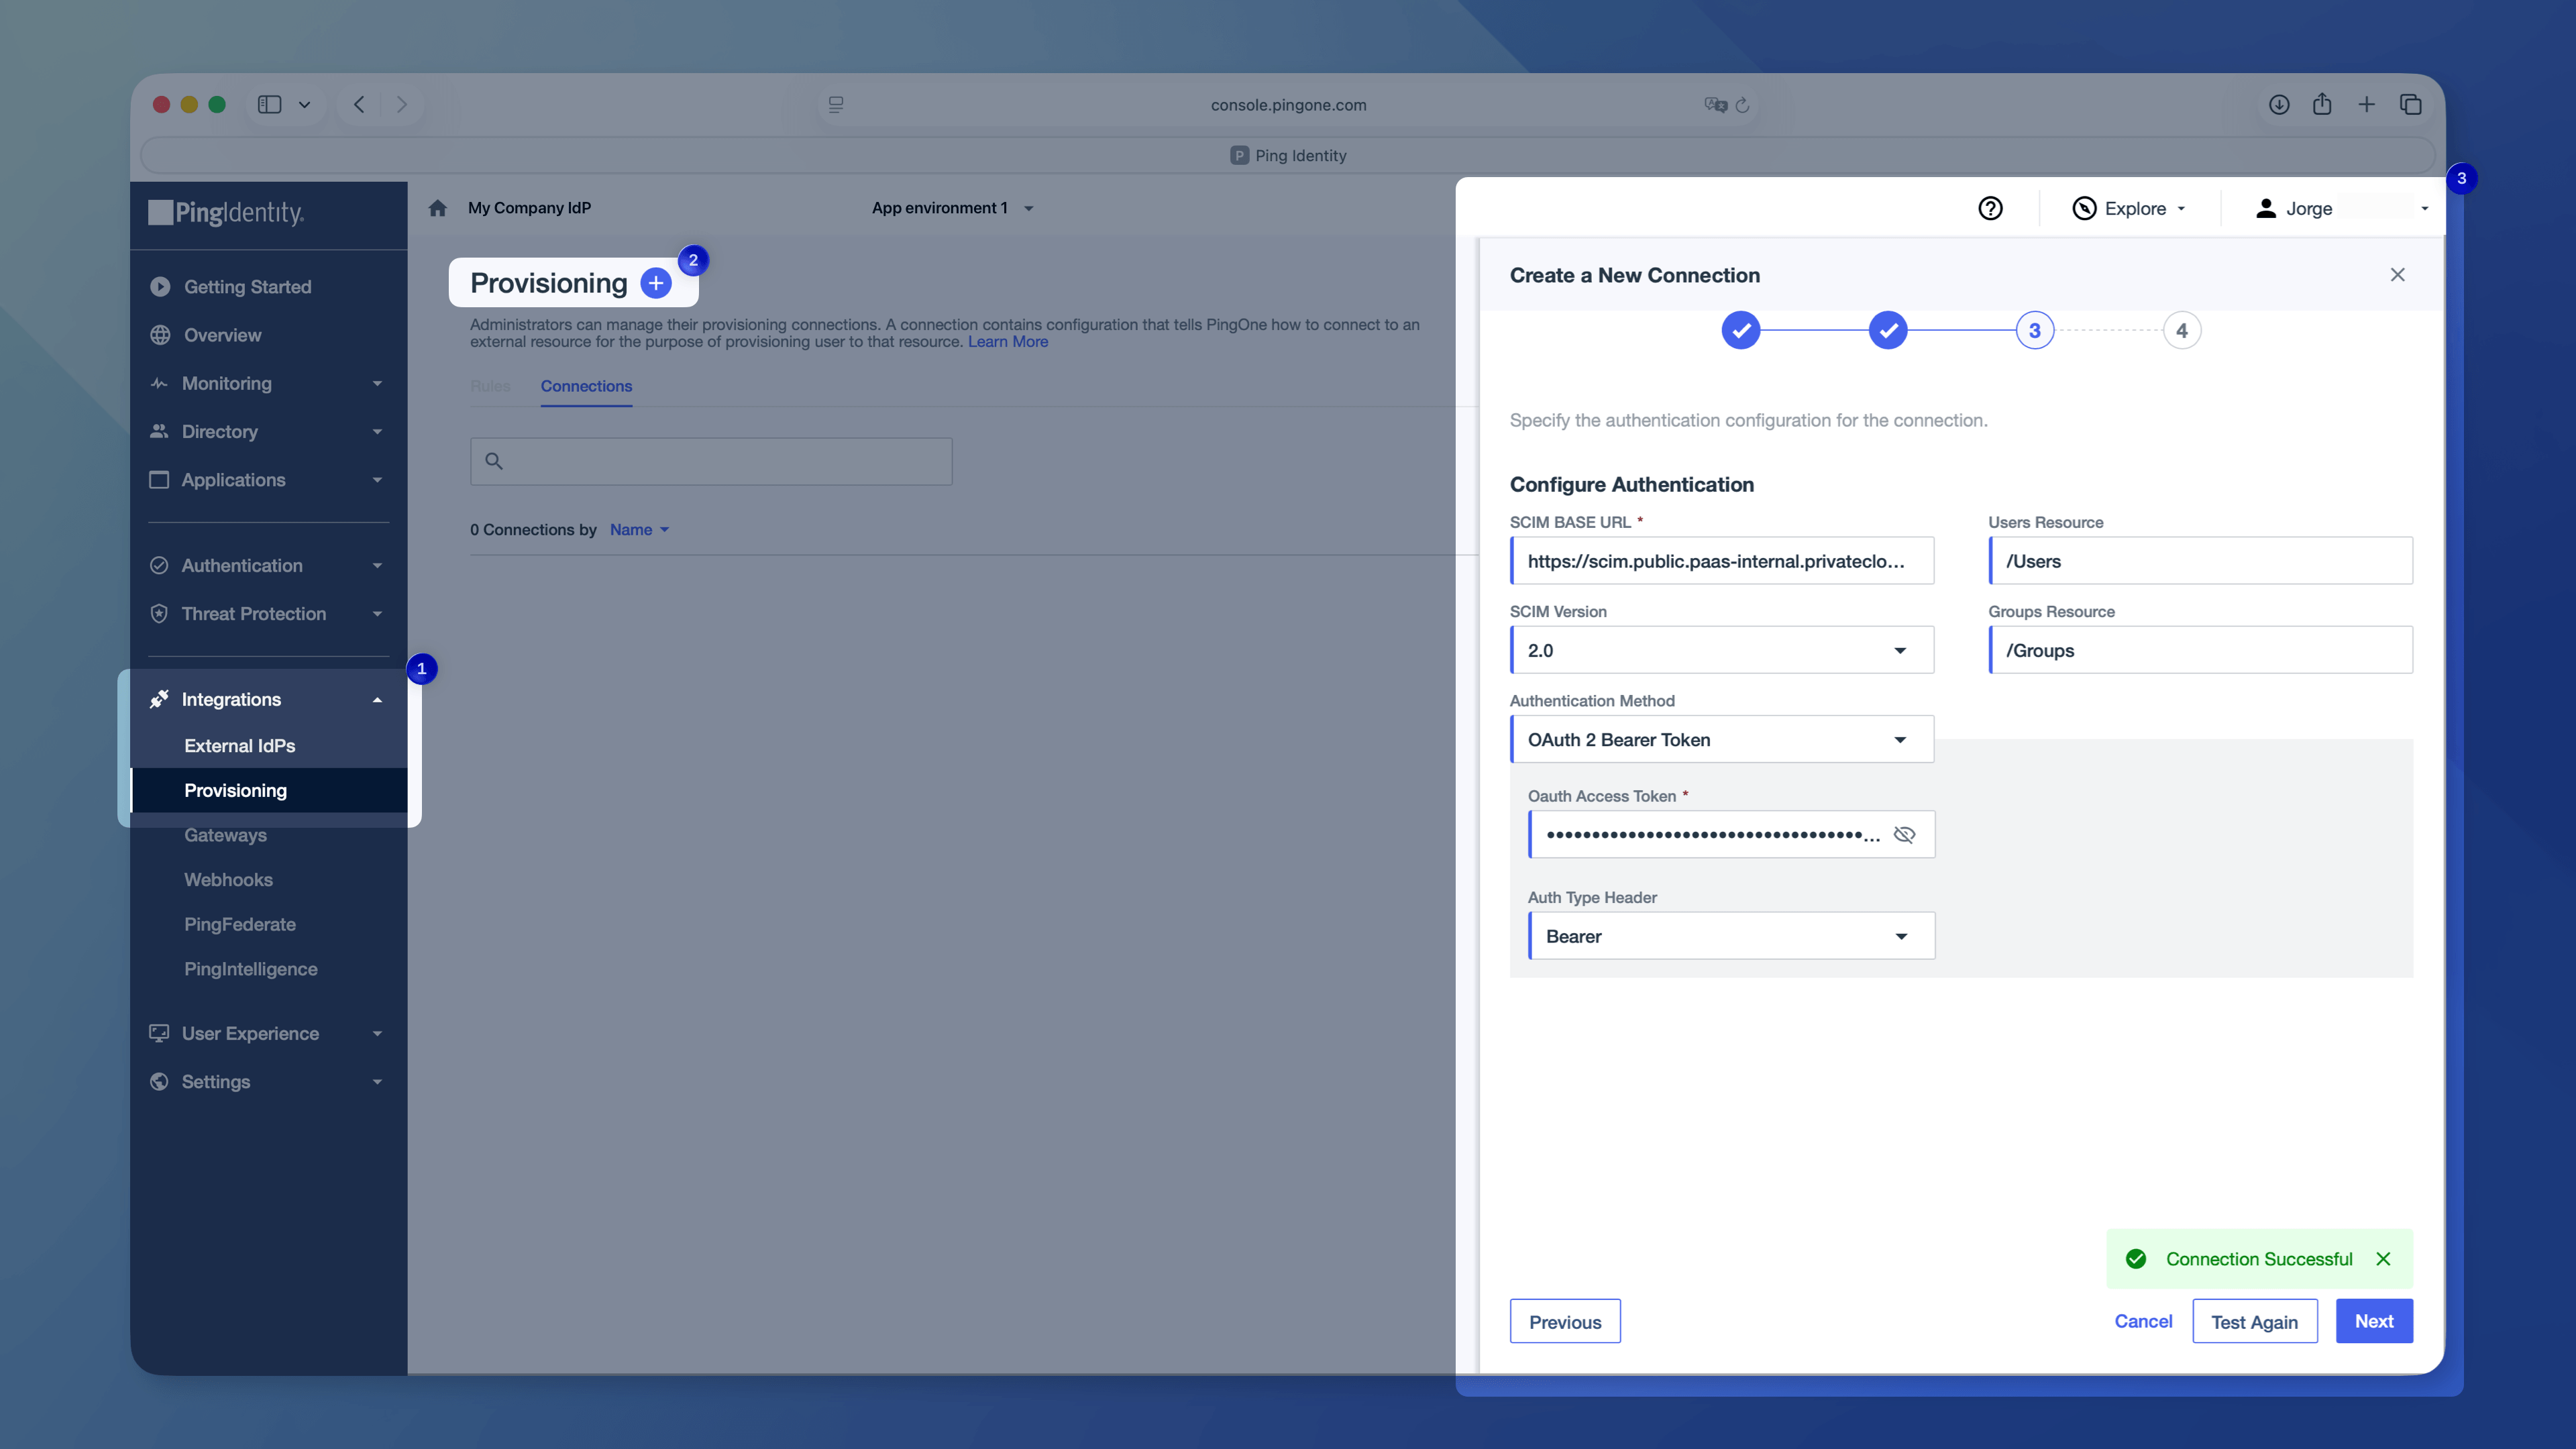Open the Auth Type Header dropdown
The width and height of the screenshot is (2576, 1449).
(1731, 936)
